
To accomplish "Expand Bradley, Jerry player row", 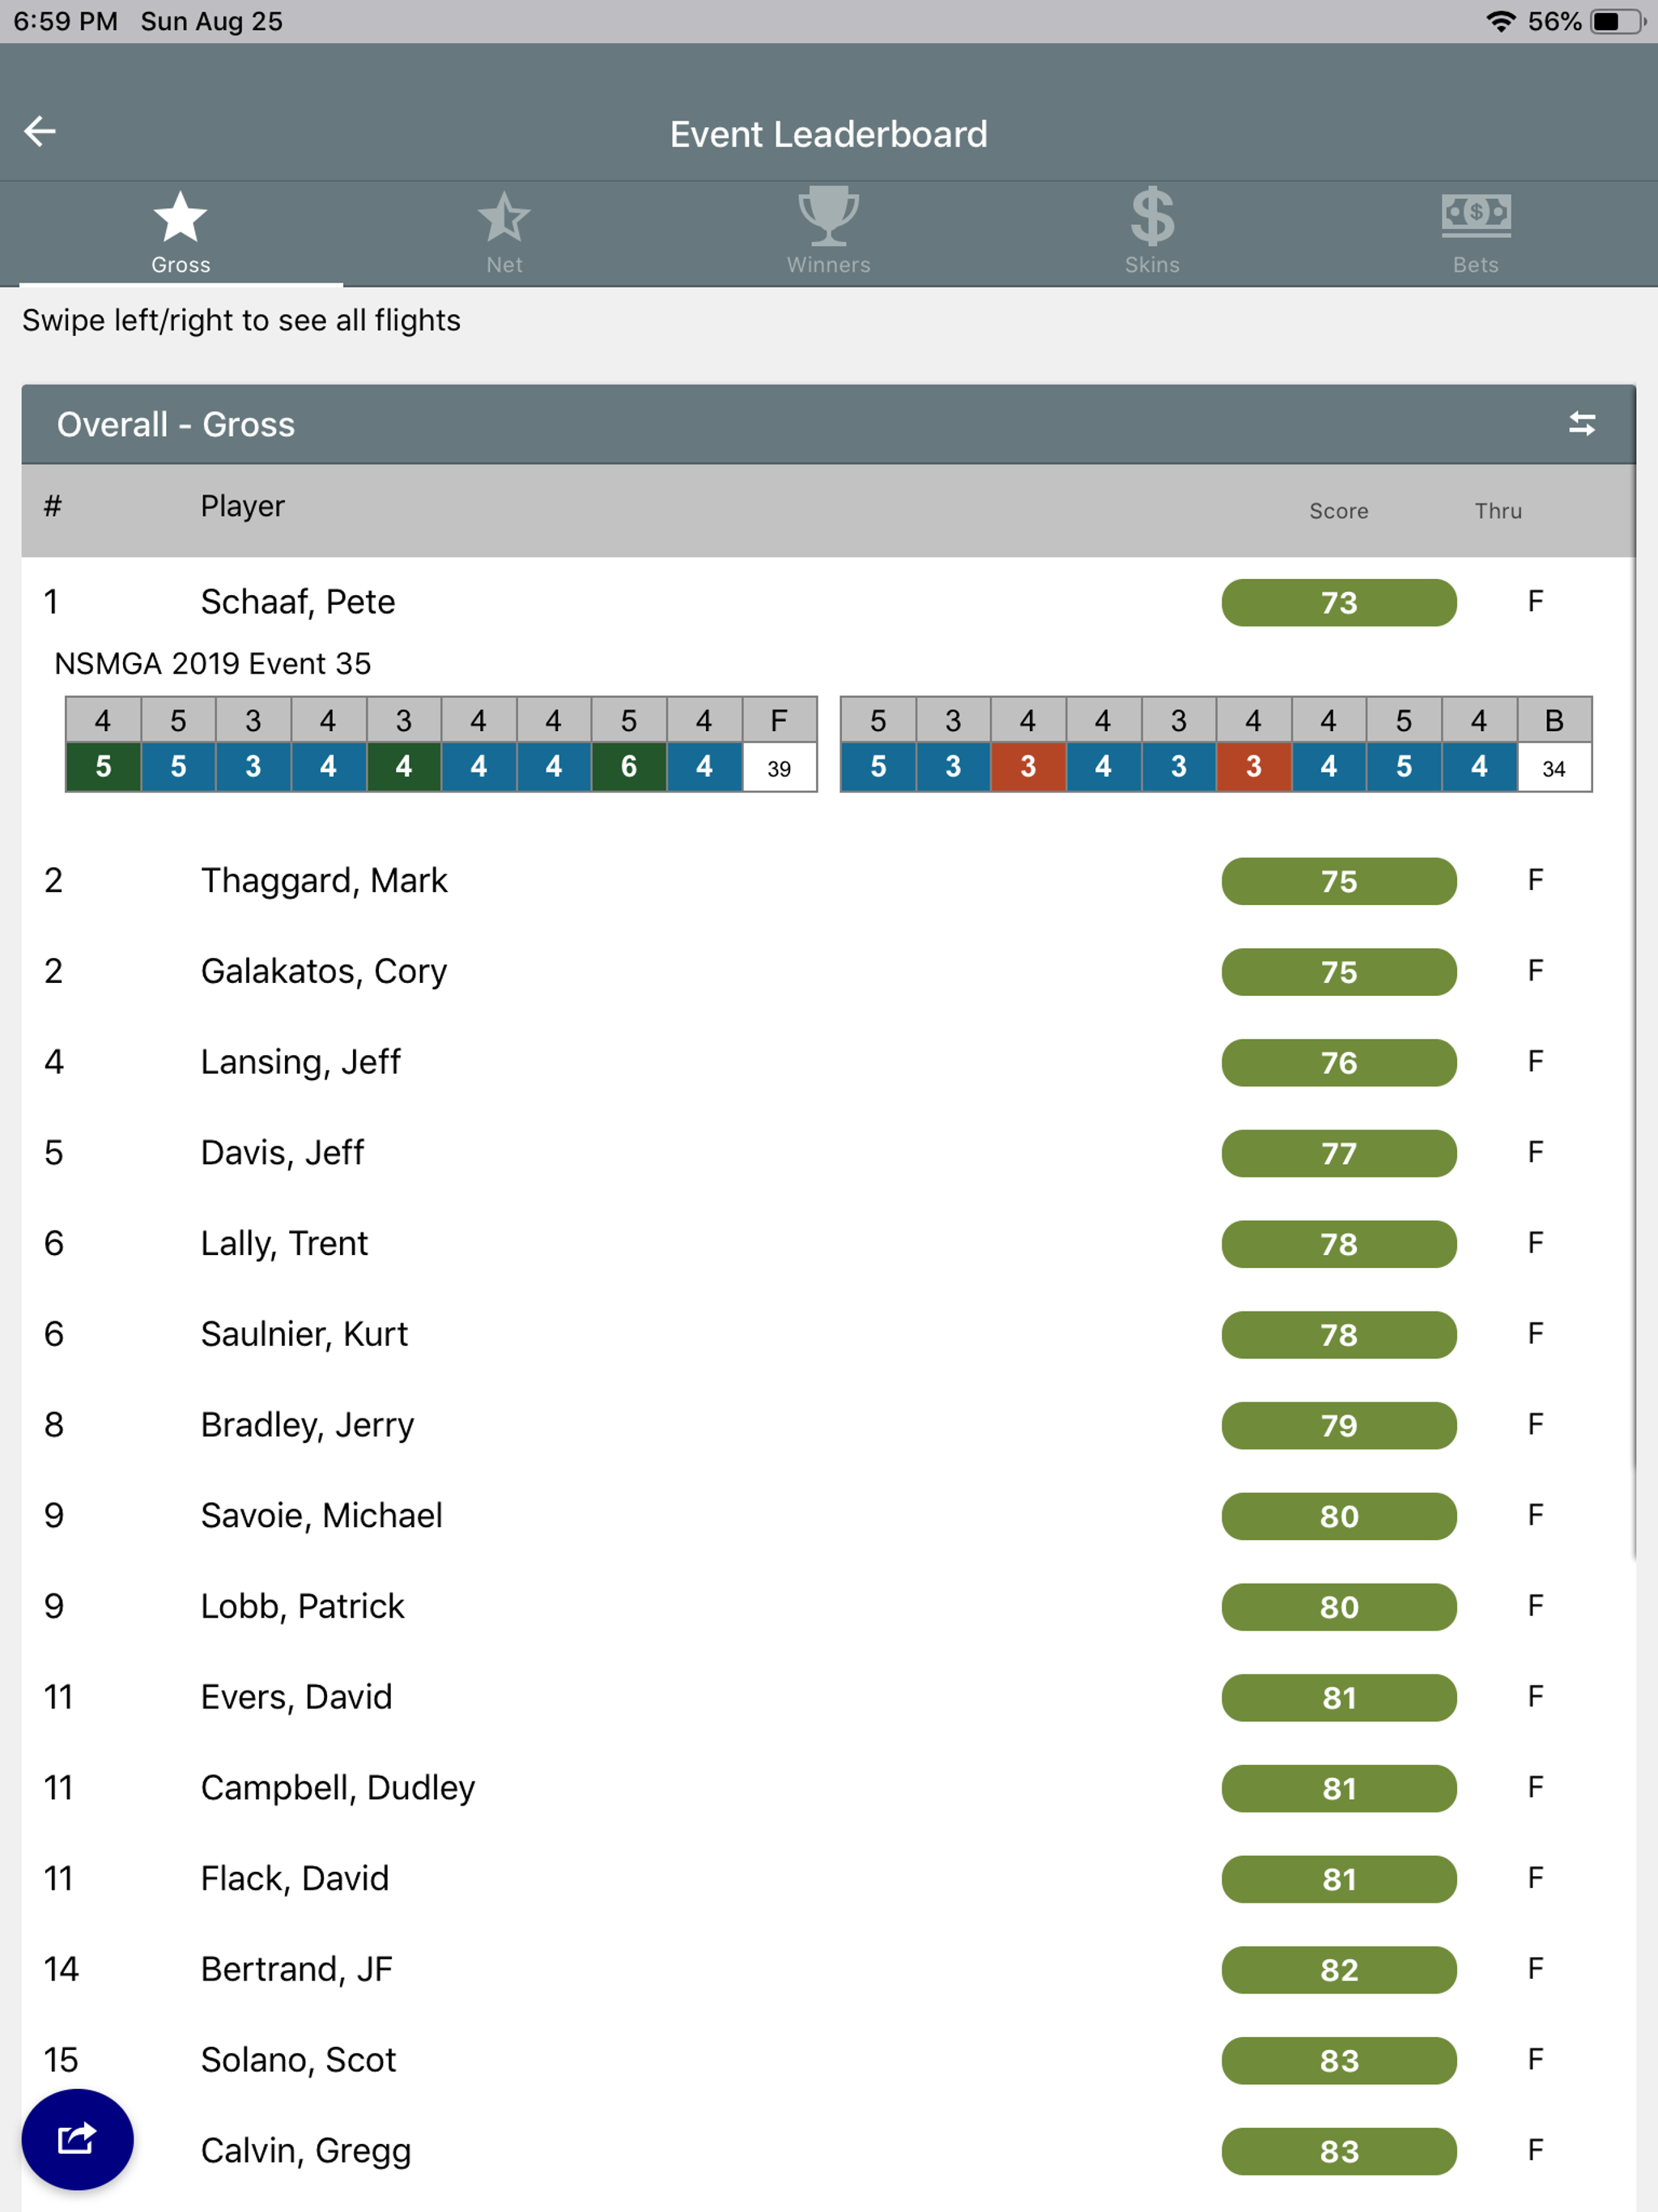I will [x=307, y=1425].
